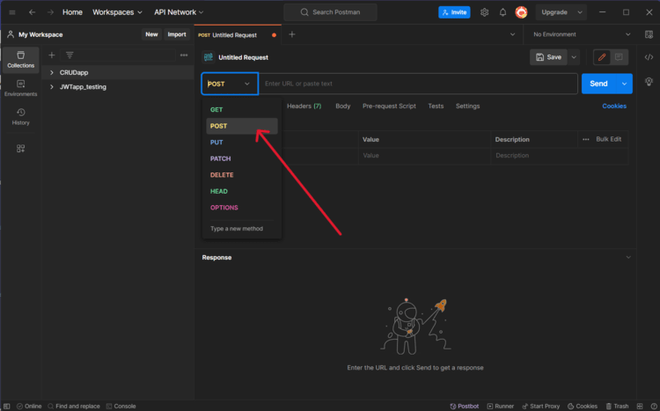Screen dimensions: 660x411
Task: Select DELETE method
Action: click(242, 175)
